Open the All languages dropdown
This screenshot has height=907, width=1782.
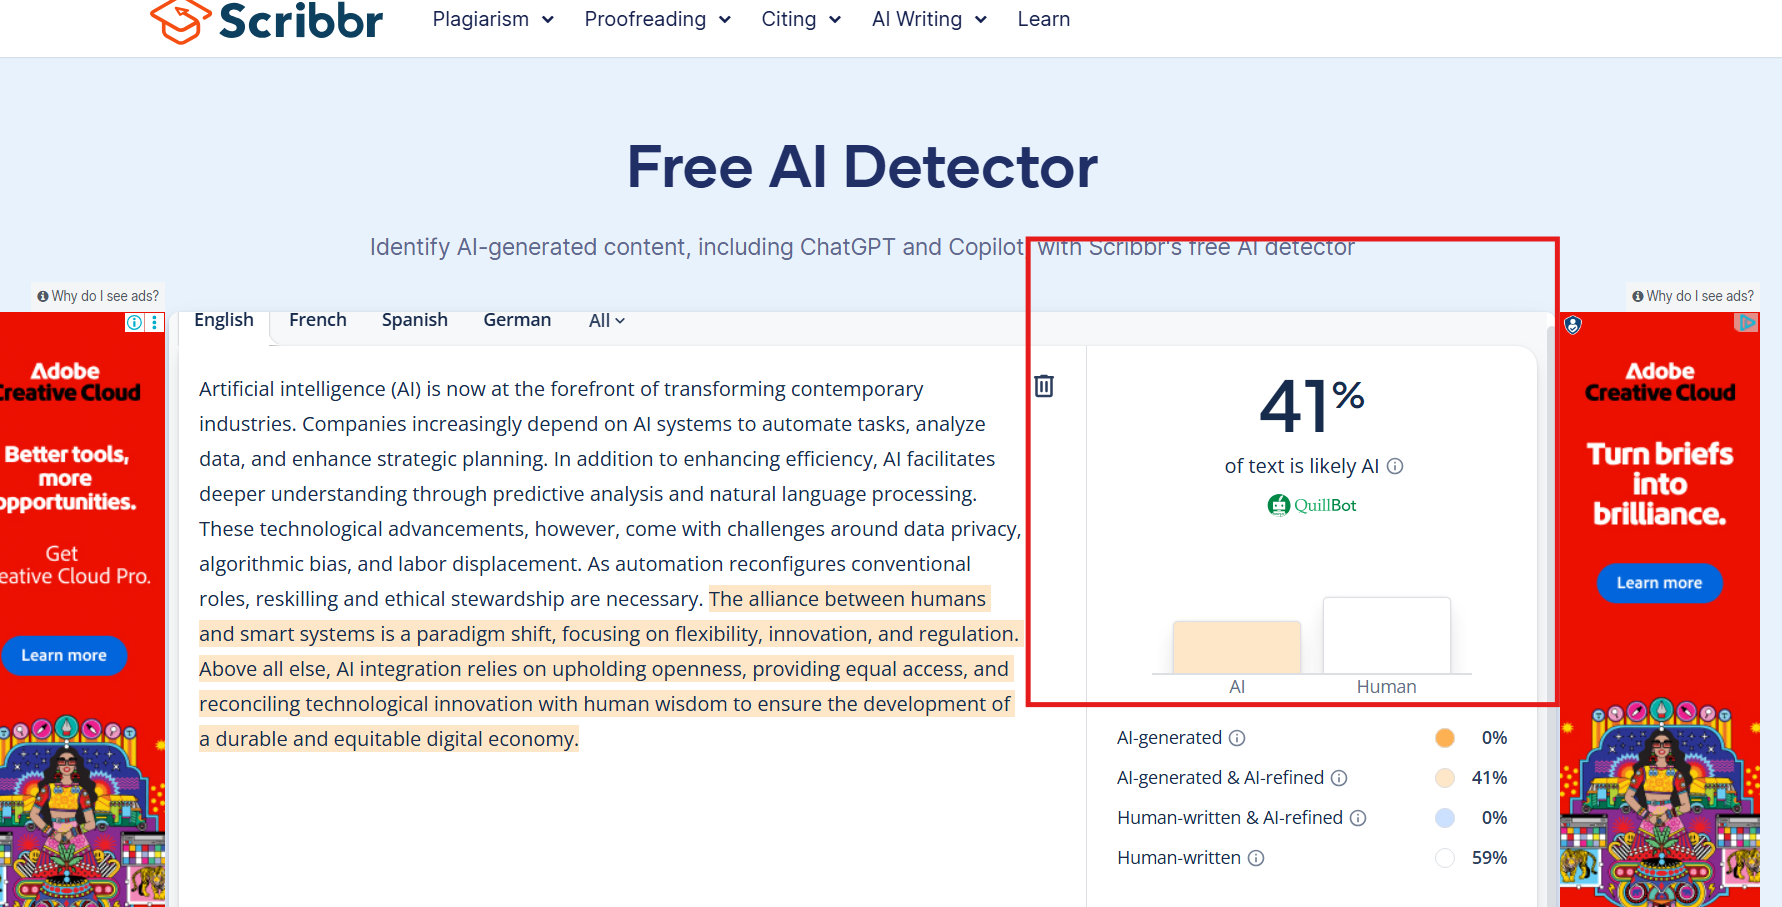coord(606,321)
